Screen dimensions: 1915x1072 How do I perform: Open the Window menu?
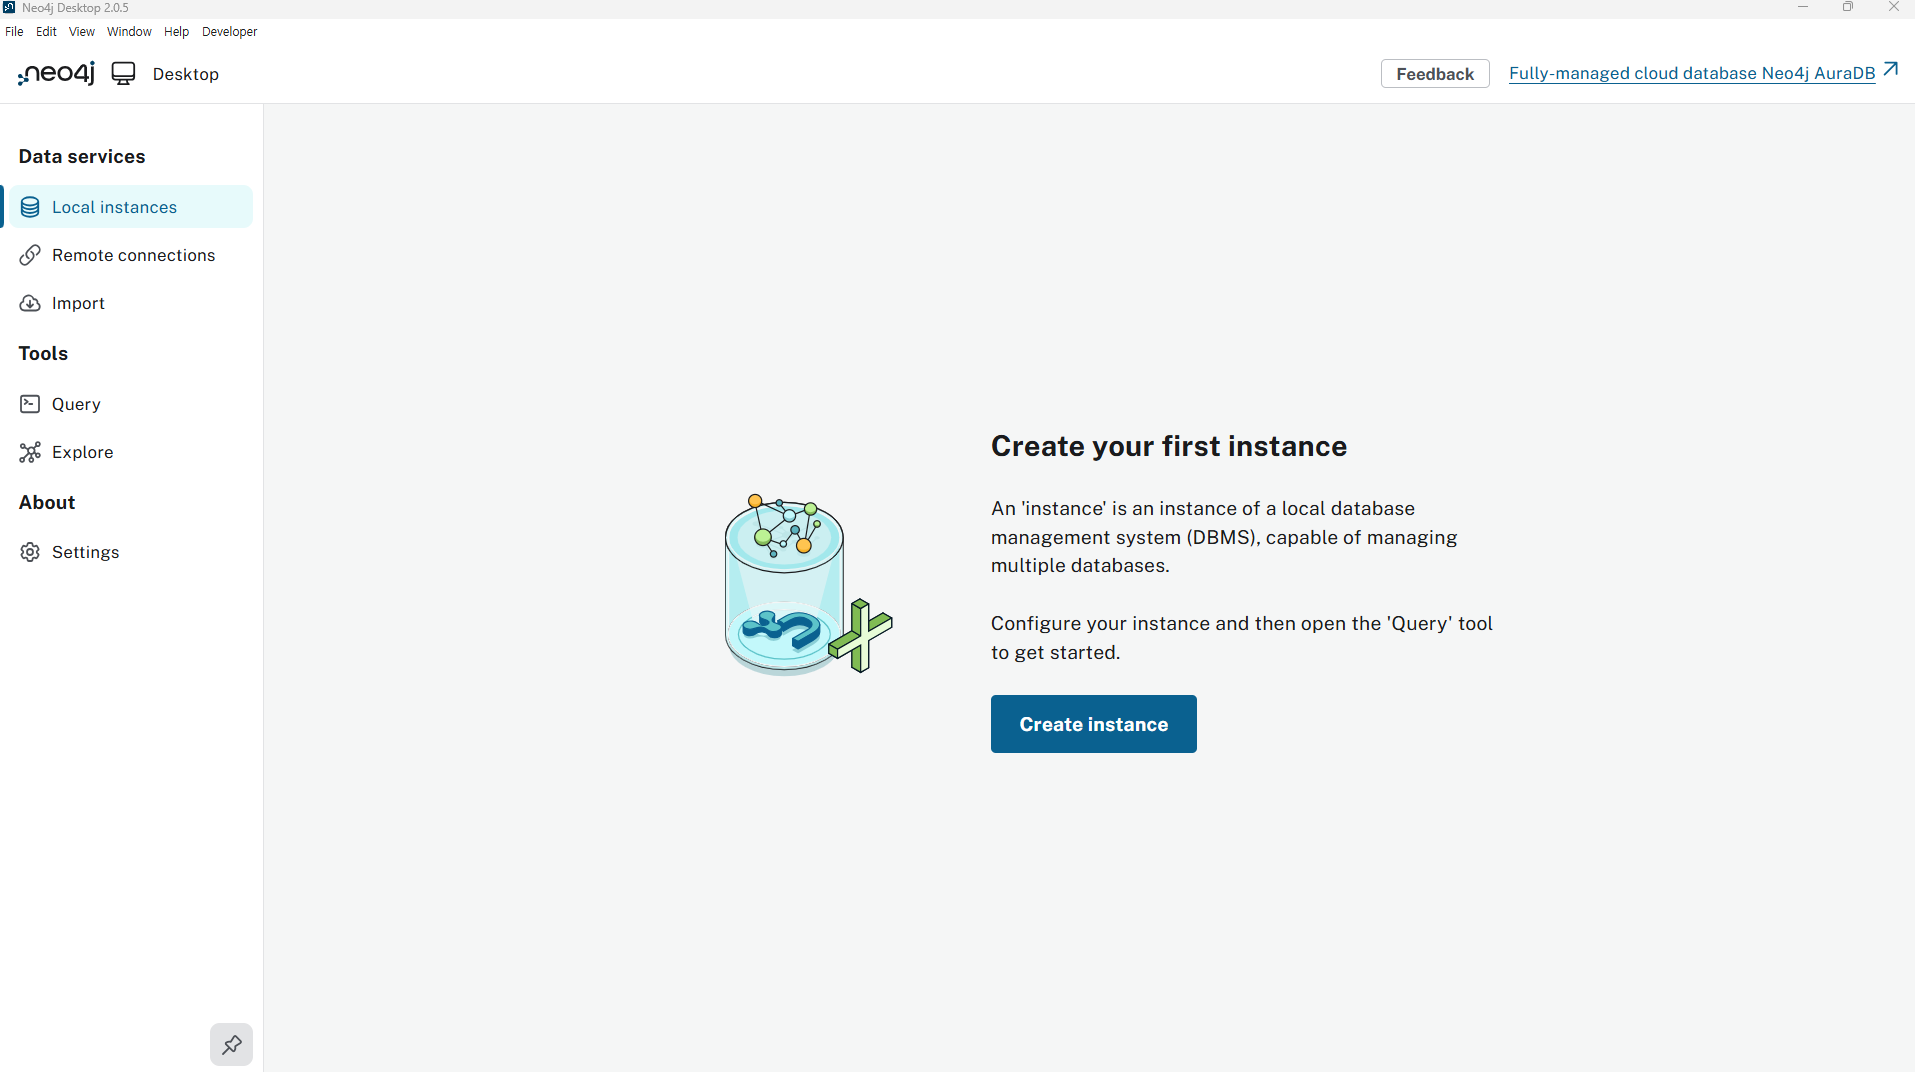pyautogui.click(x=129, y=32)
